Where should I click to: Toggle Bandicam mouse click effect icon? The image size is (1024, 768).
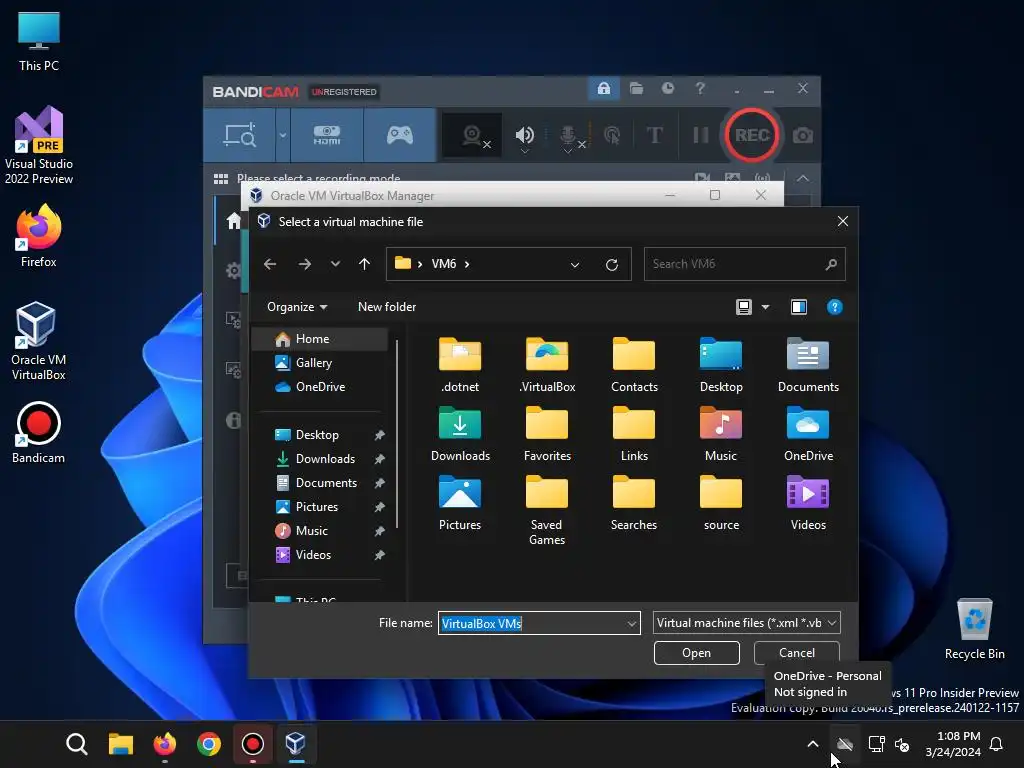point(612,136)
